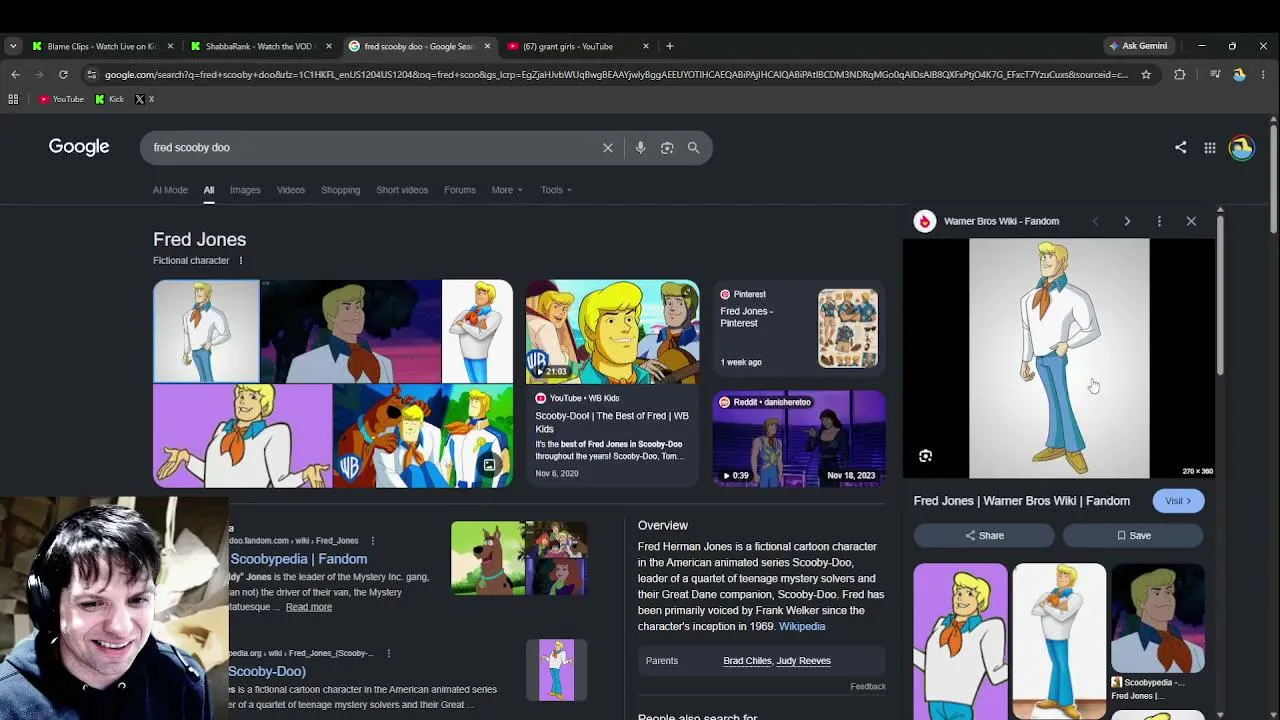Search inside the image with the Lens icon
The image size is (1280, 720).
pyautogui.click(x=925, y=456)
